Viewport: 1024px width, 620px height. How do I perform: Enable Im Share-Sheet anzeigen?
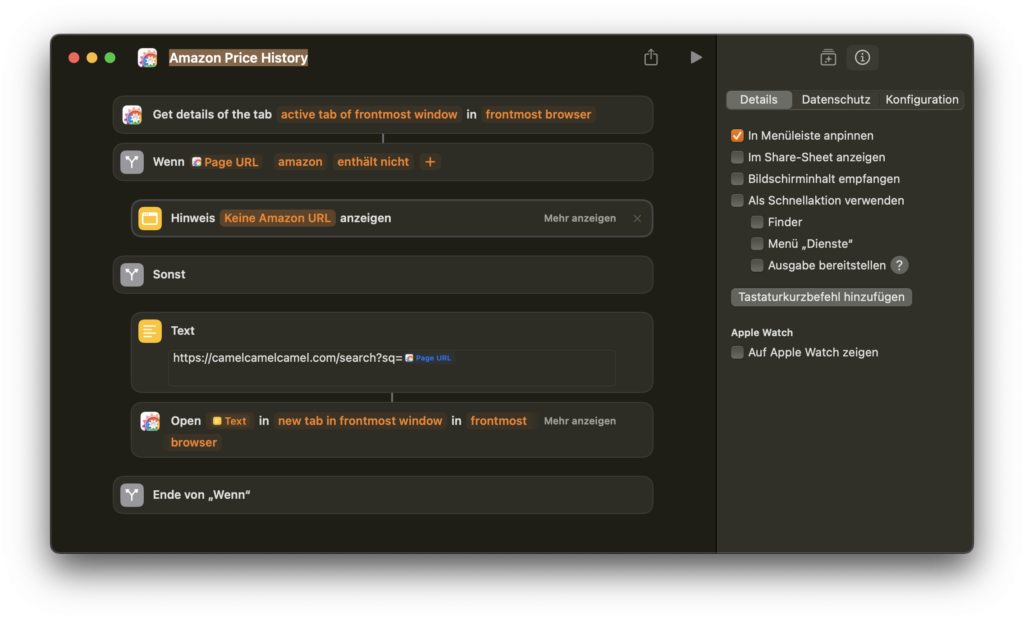[x=737, y=157]
